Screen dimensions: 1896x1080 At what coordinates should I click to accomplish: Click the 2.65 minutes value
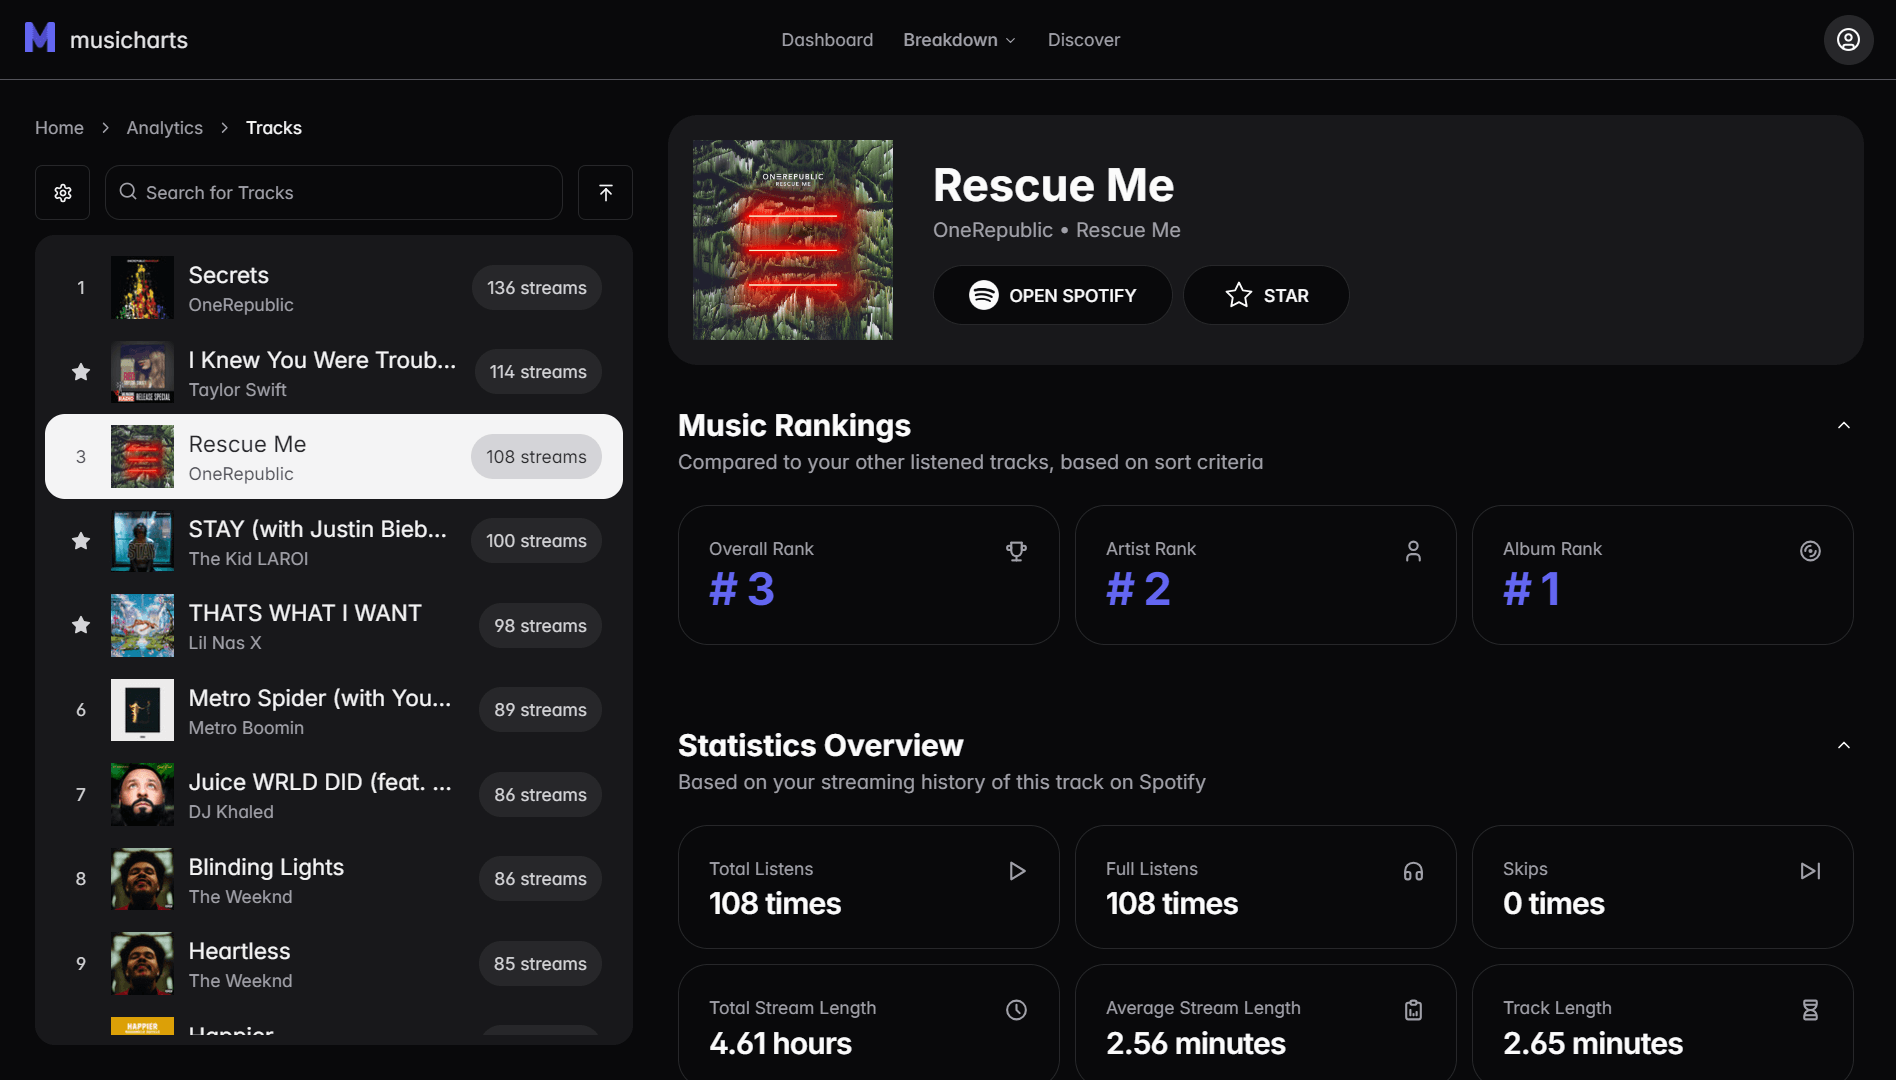click(x=1593, y=1043)
